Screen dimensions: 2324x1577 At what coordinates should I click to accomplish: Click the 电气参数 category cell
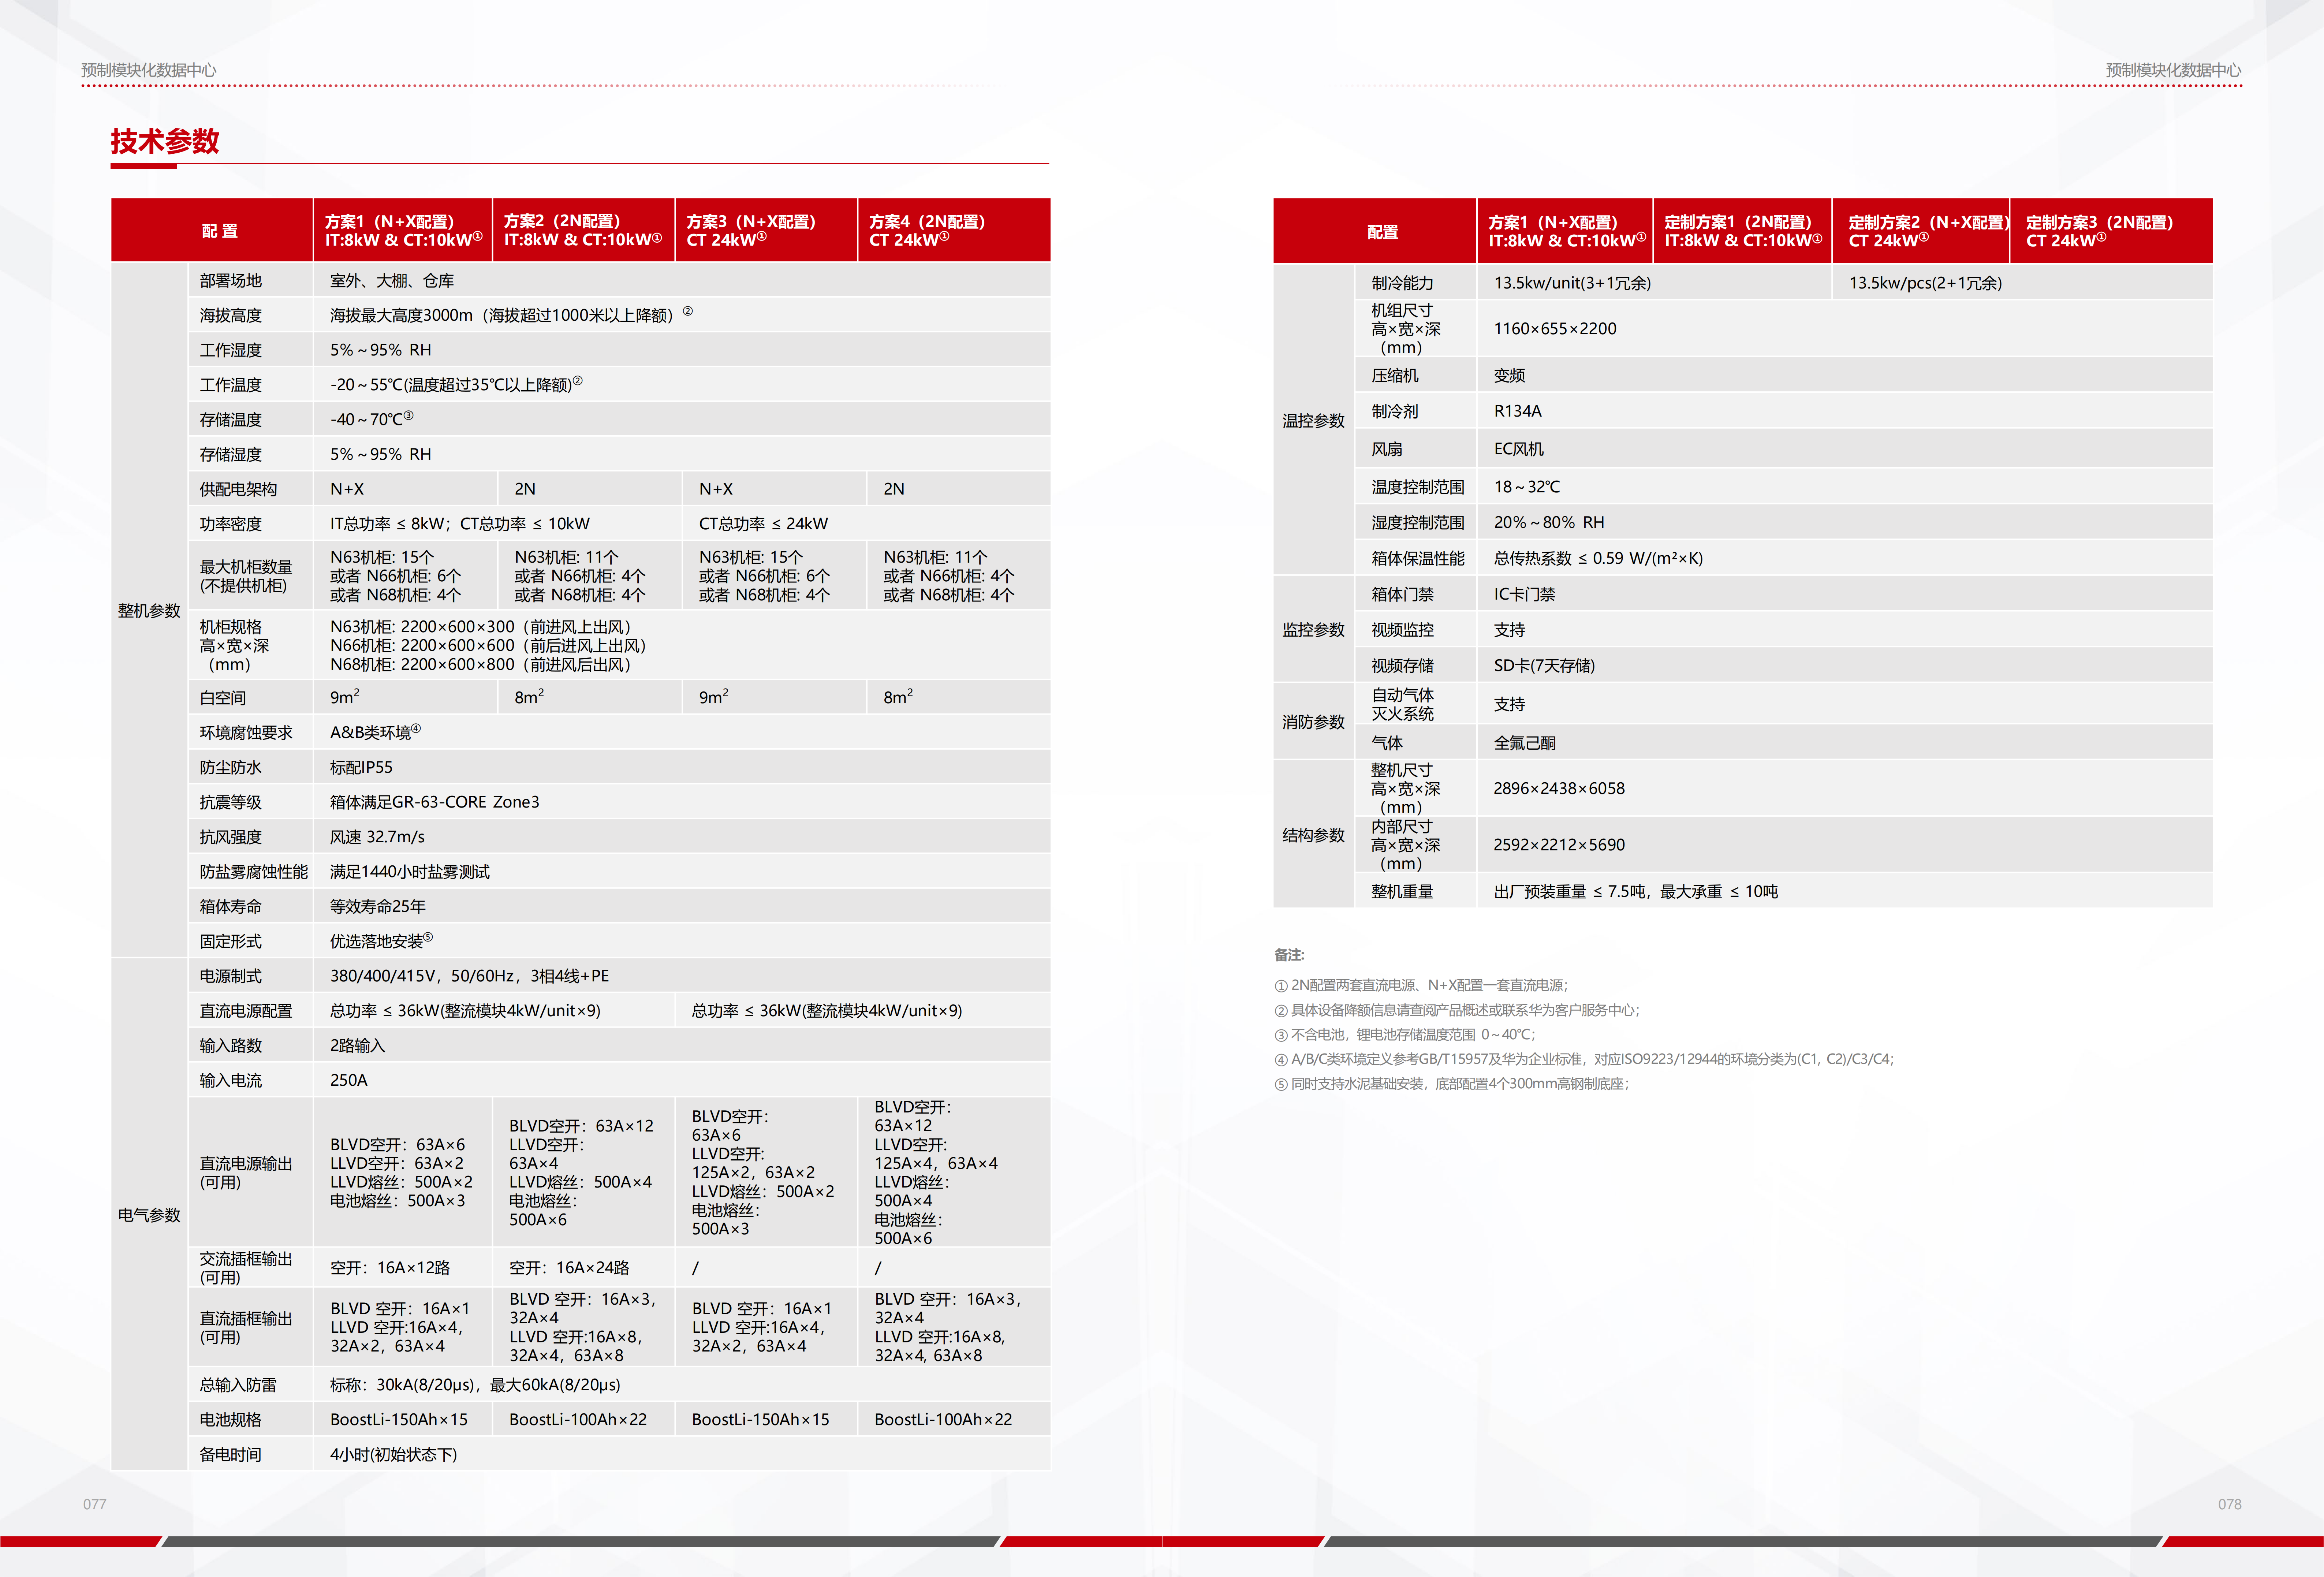point(149,1215)
